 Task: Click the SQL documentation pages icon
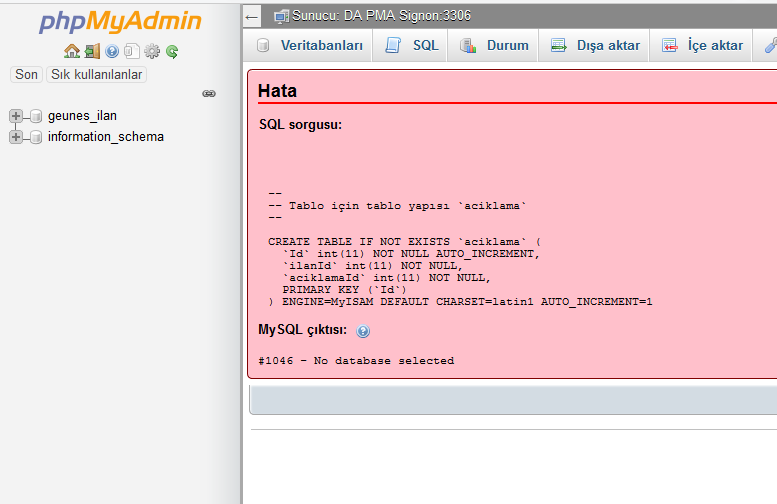131,51
